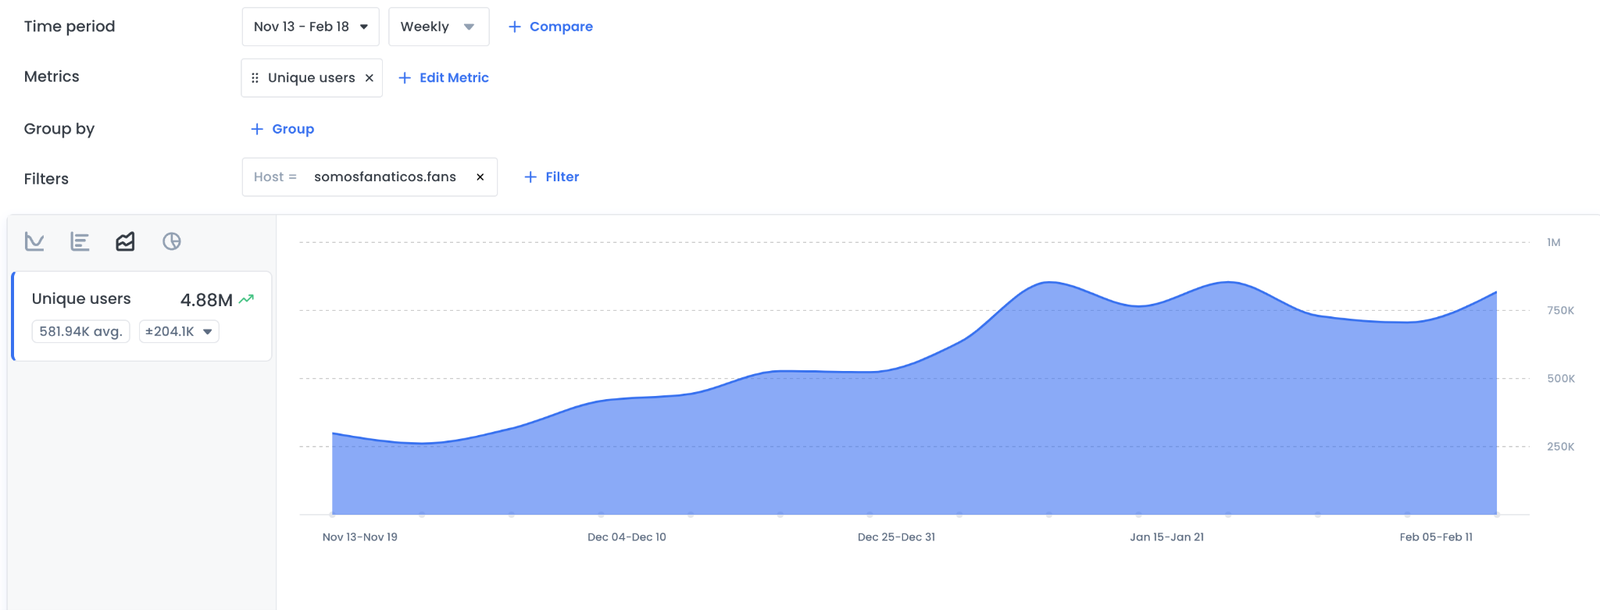The width and height of the screenshot is (1600, 610).
Task: Switch to horizontal bar chart icon
Action: pyautogui.click(x=80, y=241)
